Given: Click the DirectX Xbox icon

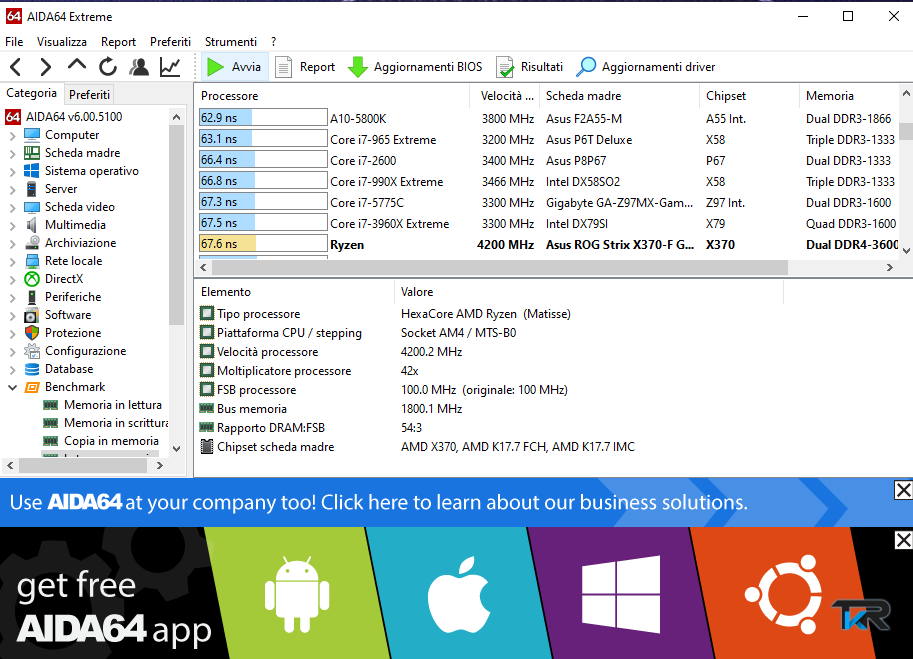Looking at the screenshot, I should tap(31, 279).
